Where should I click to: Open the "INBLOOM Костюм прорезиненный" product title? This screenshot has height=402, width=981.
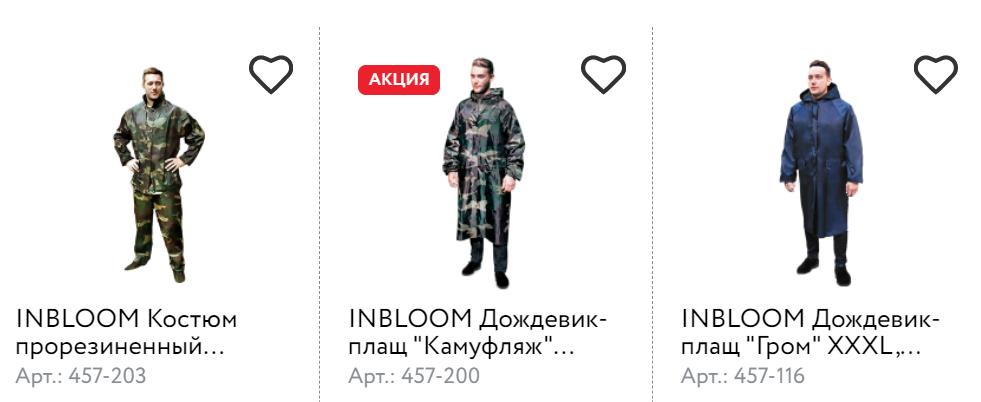(x=126, y=332)
